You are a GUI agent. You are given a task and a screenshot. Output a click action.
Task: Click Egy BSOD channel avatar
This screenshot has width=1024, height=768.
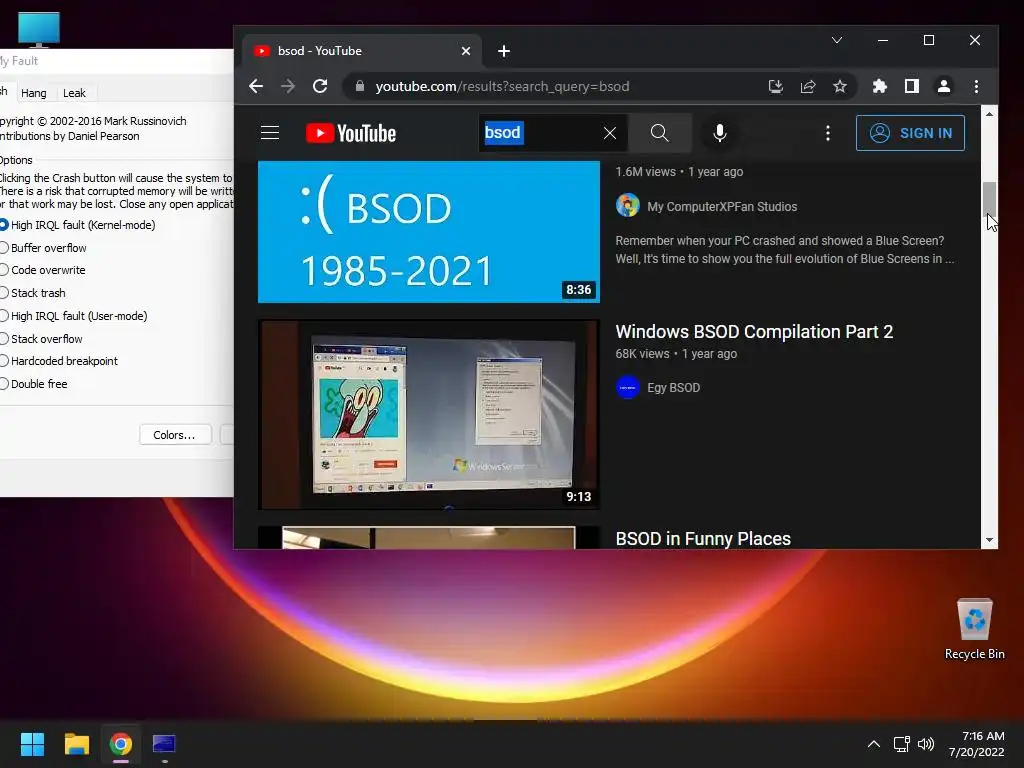pyautogui.click(x=628, y=387)
